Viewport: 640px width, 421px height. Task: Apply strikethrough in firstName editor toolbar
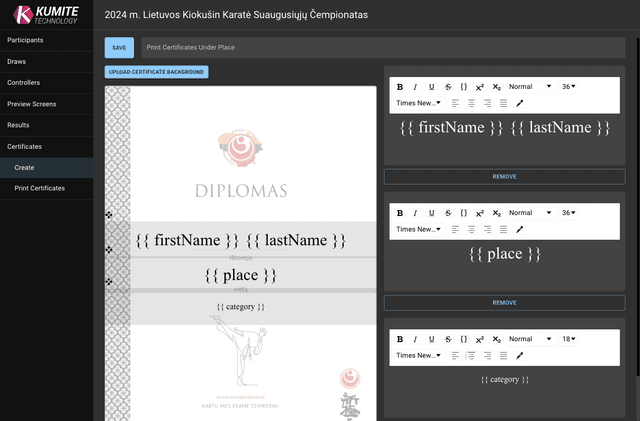tap(448, 87)
